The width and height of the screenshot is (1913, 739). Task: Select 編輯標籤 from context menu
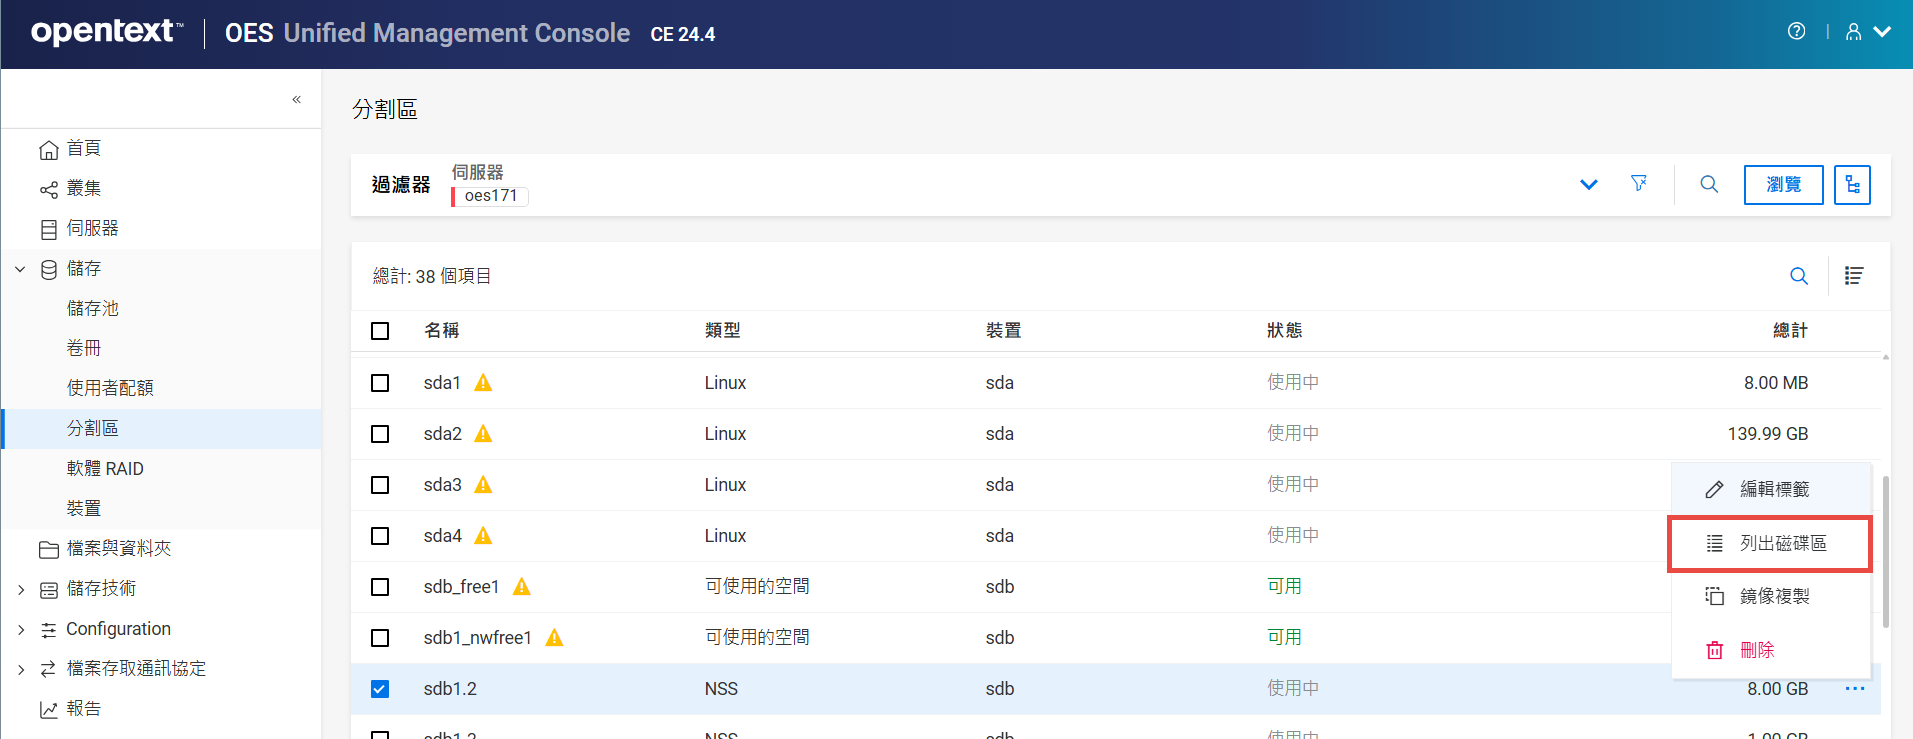click(x=1771, y=489)
